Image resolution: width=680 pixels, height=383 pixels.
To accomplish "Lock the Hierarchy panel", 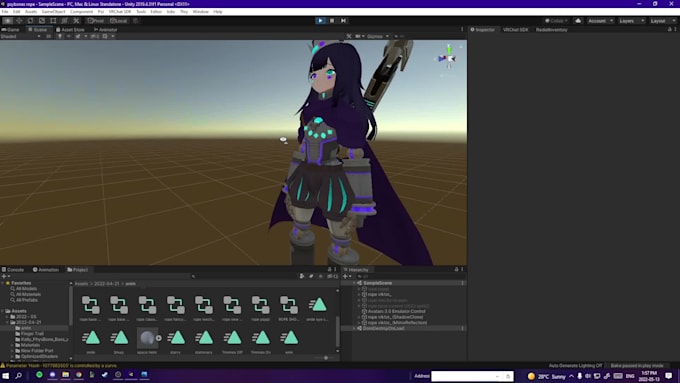I will click(x=456, y=269).
